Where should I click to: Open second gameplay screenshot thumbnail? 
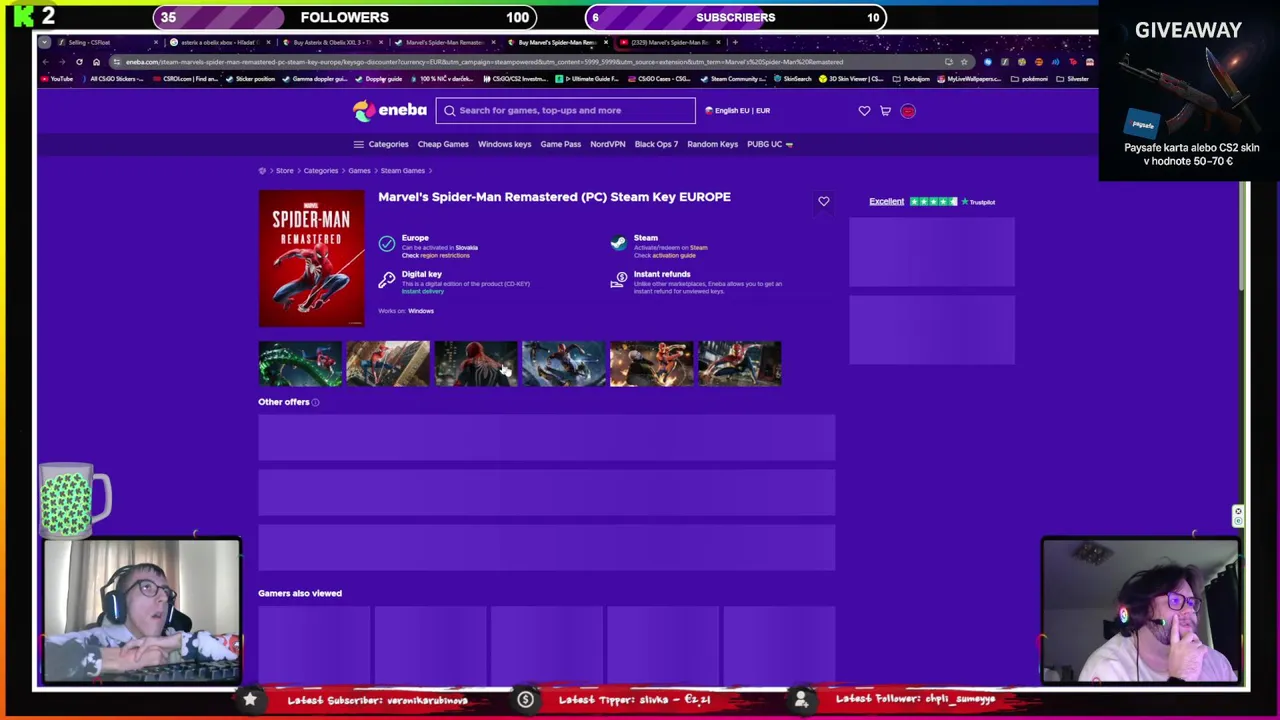[x=387, y=363]
